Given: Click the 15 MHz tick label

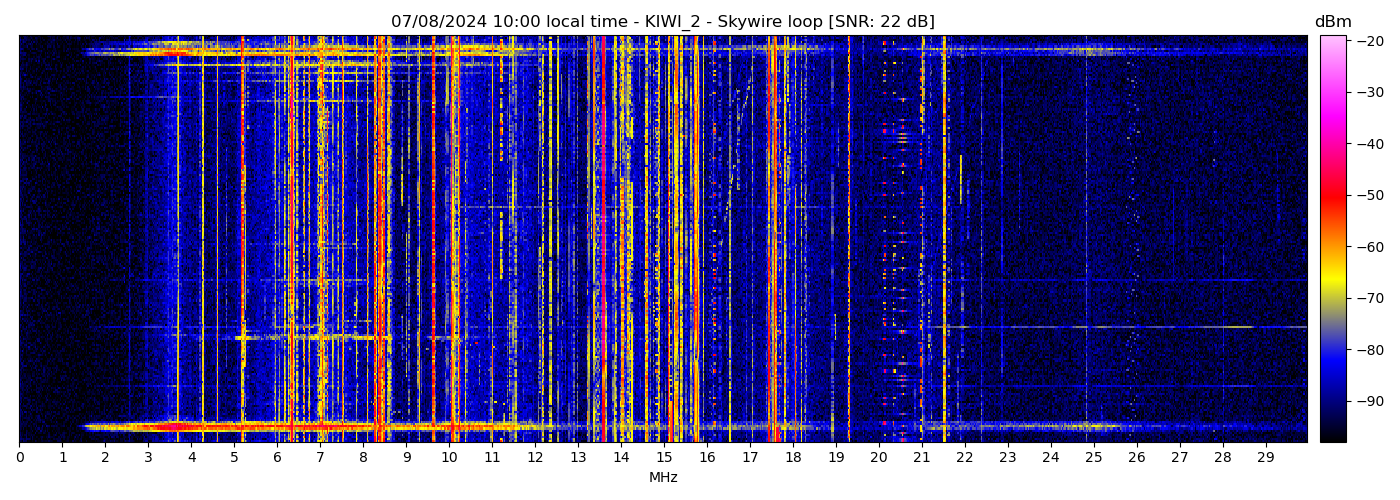Looking at the screenshot, I should (664, 458).
